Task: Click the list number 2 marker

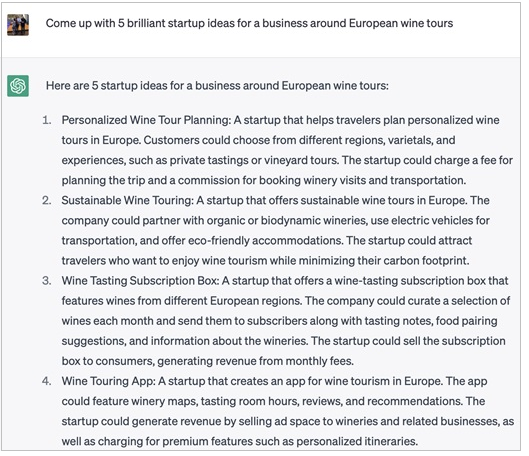Action: (47, 200)
